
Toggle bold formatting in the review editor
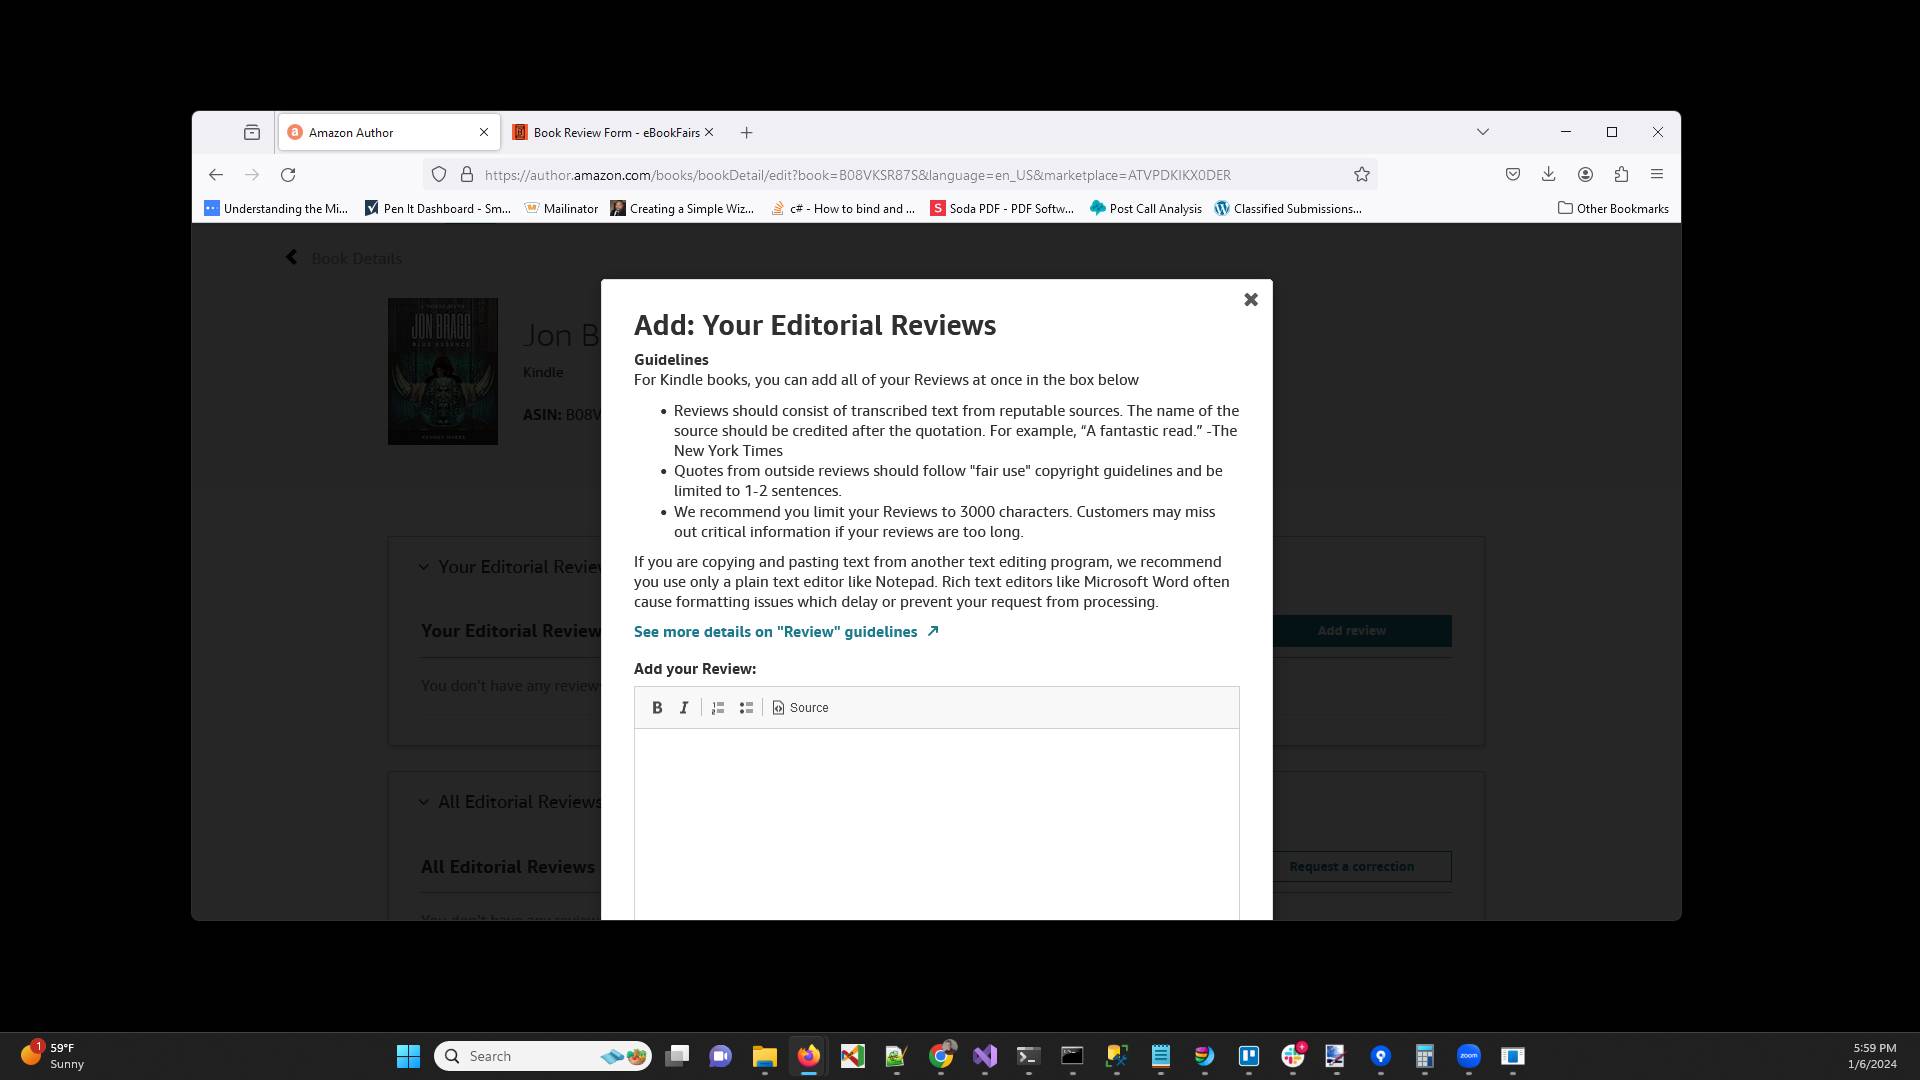(657, 707)
